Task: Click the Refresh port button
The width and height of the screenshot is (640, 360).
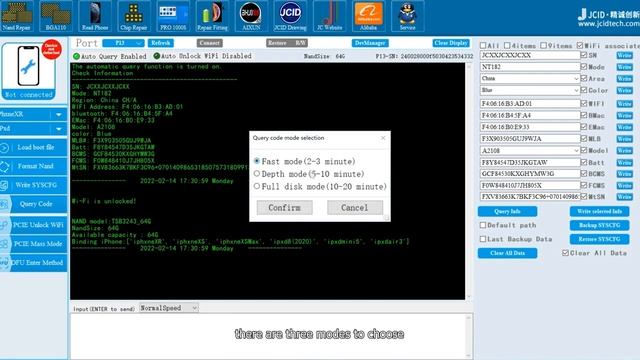Action: tap(160, 43)
